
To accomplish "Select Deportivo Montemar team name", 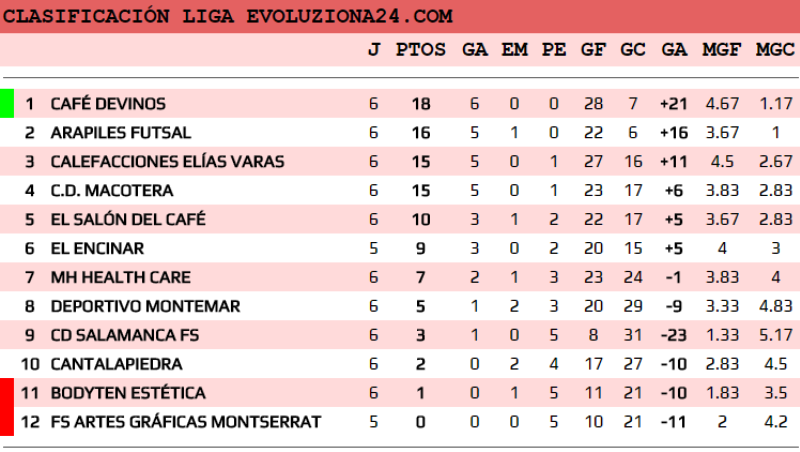I will pos(131,306).
